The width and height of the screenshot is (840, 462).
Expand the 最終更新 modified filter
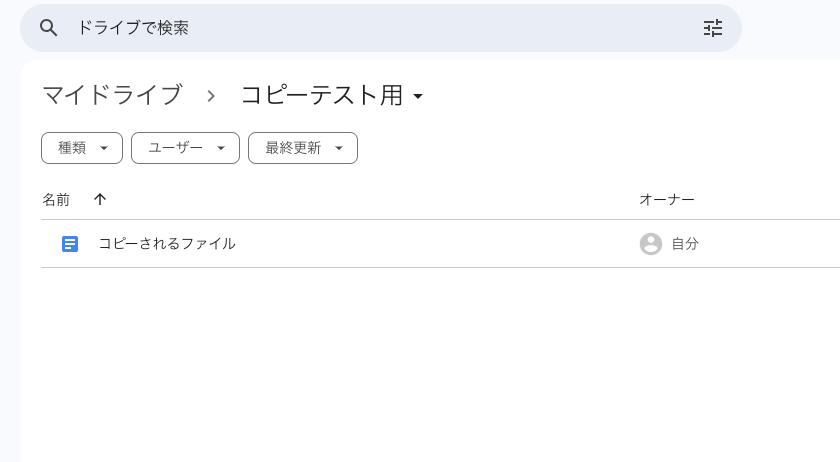tap(302, 148)
